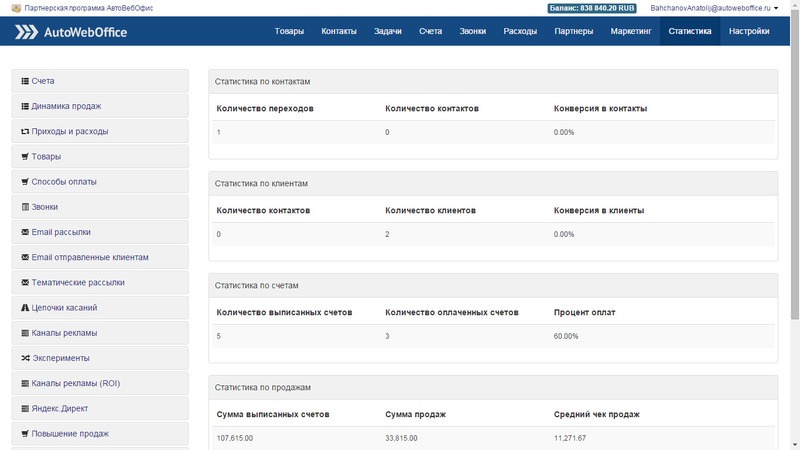Click the shuffle icon beside Эксперименты
Viewport: 800px width, 450px height.
click(x=26, y=358)
